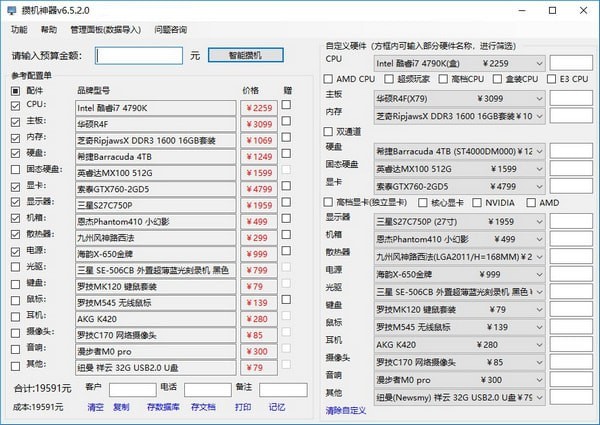Image resolution: width=600 pixels, height=425 pixels.
Task: Click the 打印 link
Action: (x=243, y=407)
